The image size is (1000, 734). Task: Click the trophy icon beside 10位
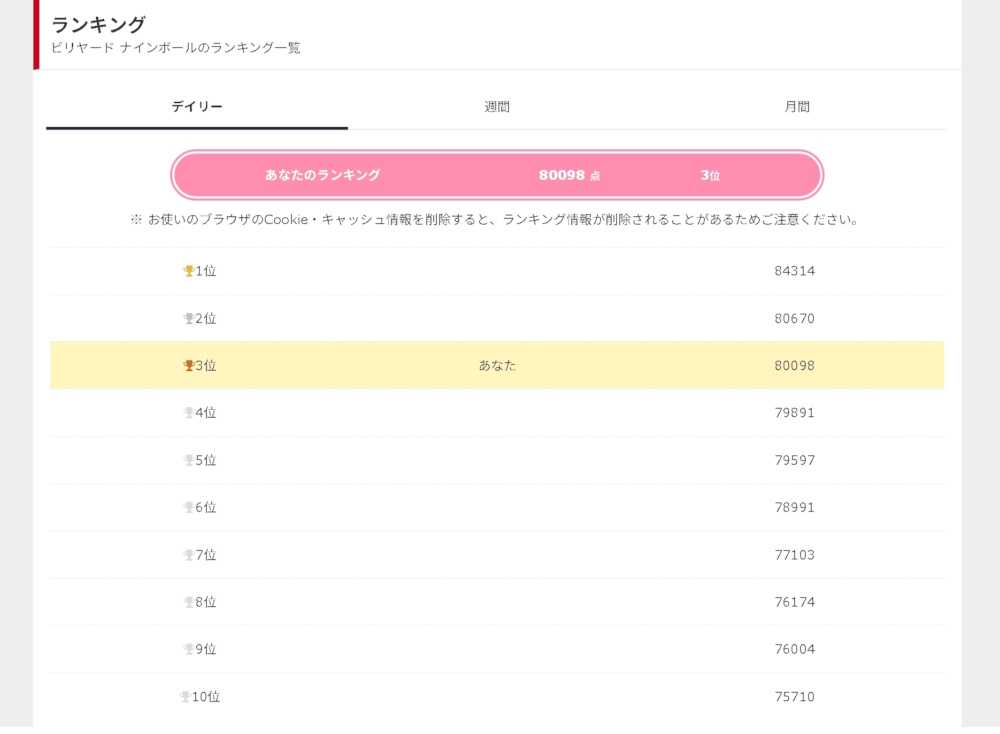tap(185, 697)
